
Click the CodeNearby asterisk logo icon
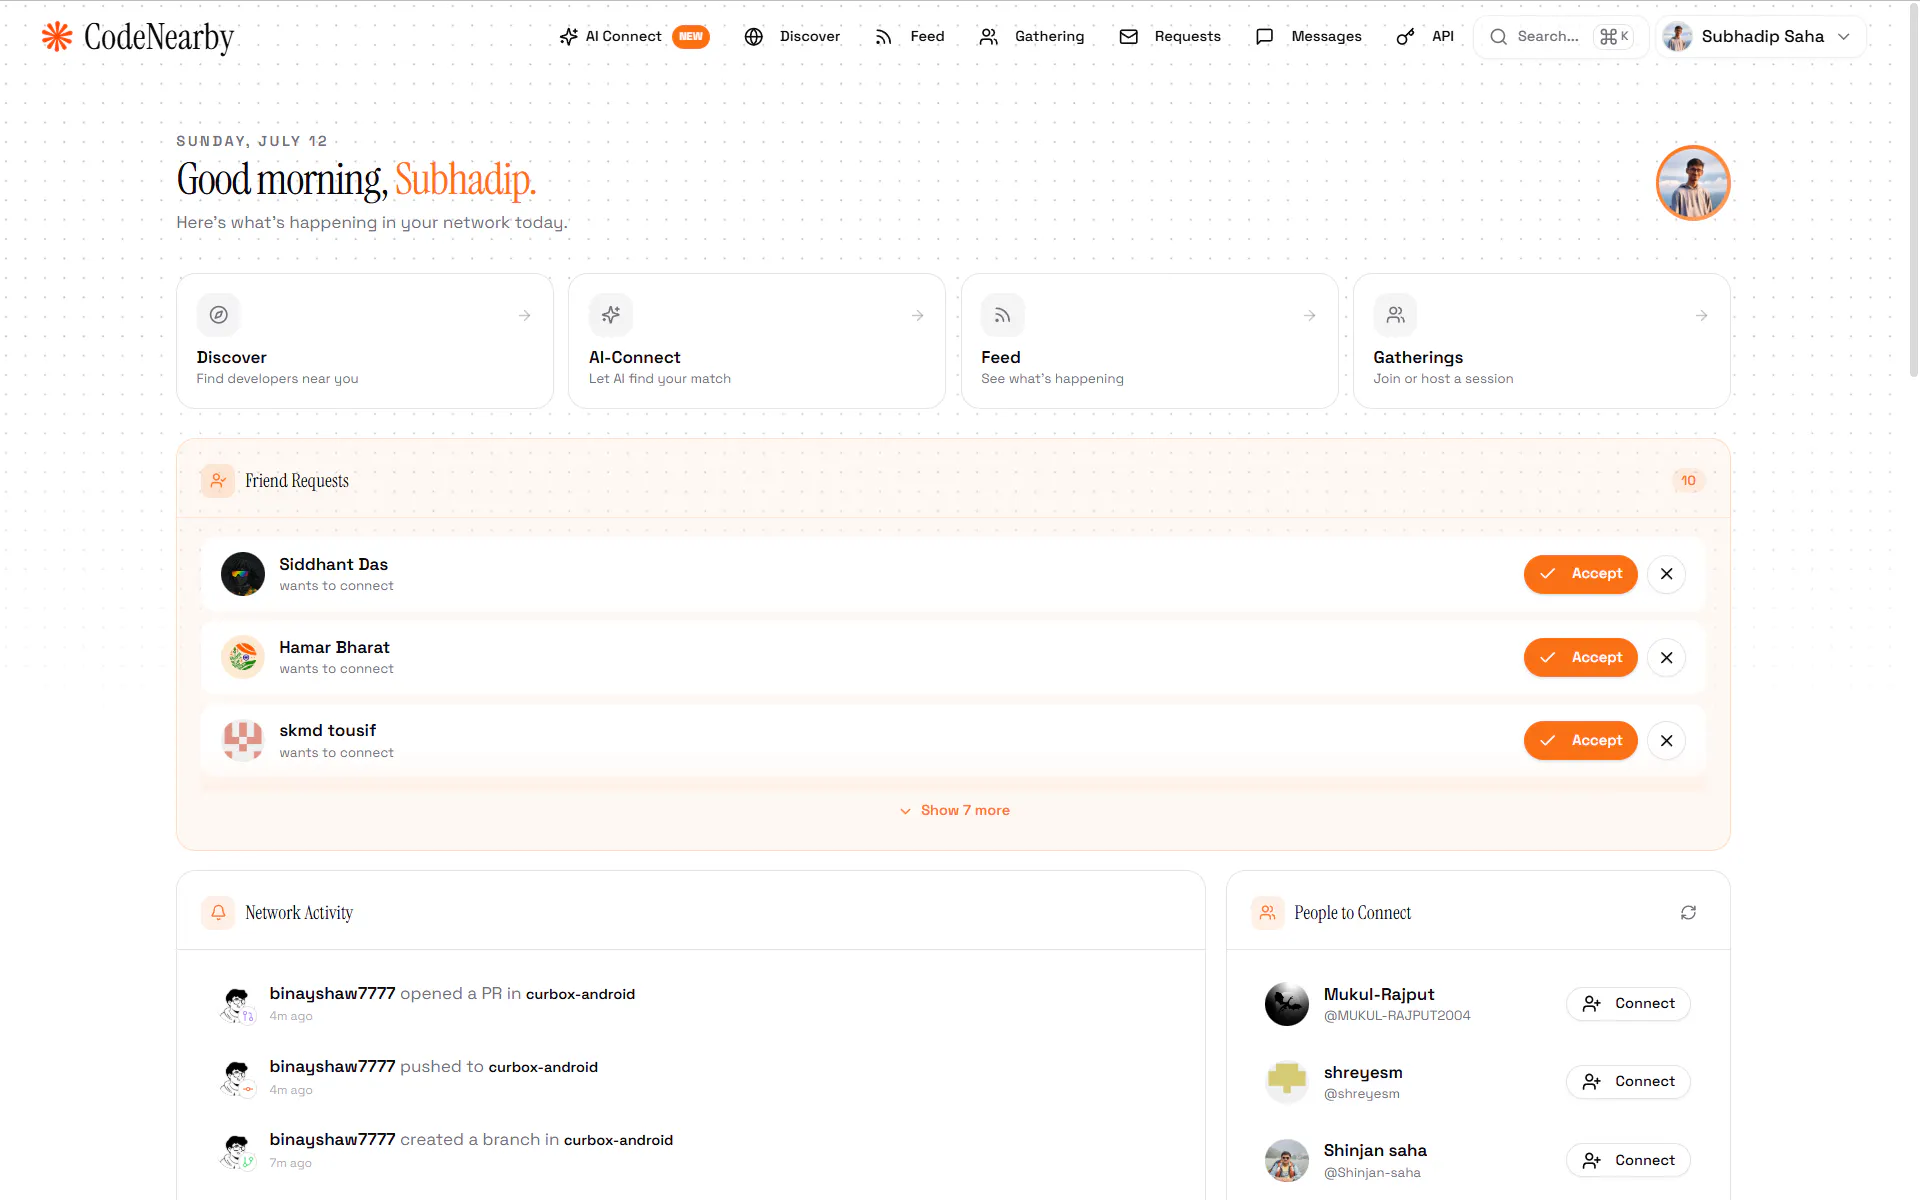(57, 37)
